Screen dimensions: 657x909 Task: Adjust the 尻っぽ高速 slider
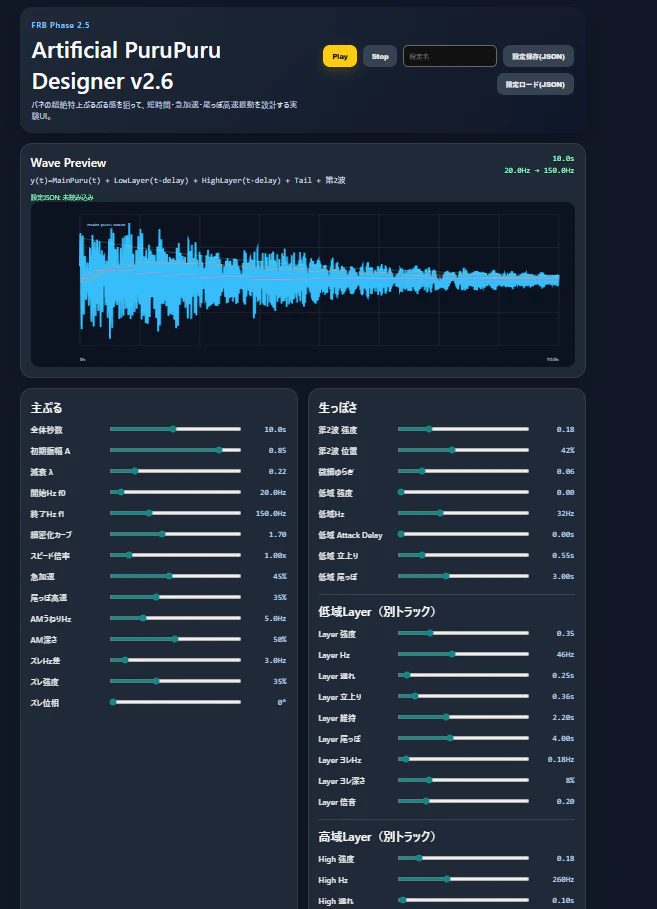pyautogui.click(x=175, y=597)
